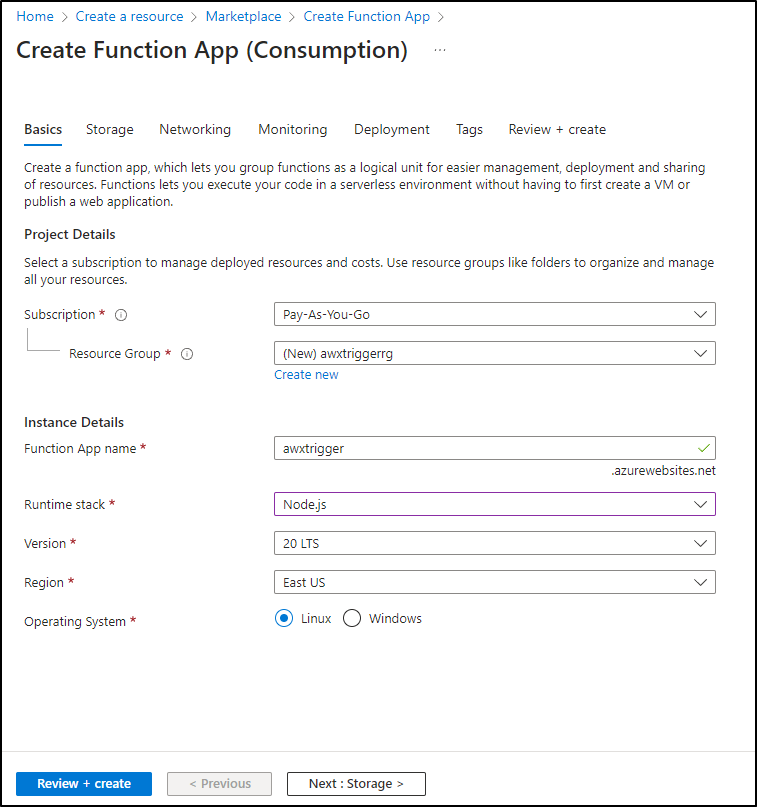
Task: Click the Instance Details heading
Action: (74, 422)
